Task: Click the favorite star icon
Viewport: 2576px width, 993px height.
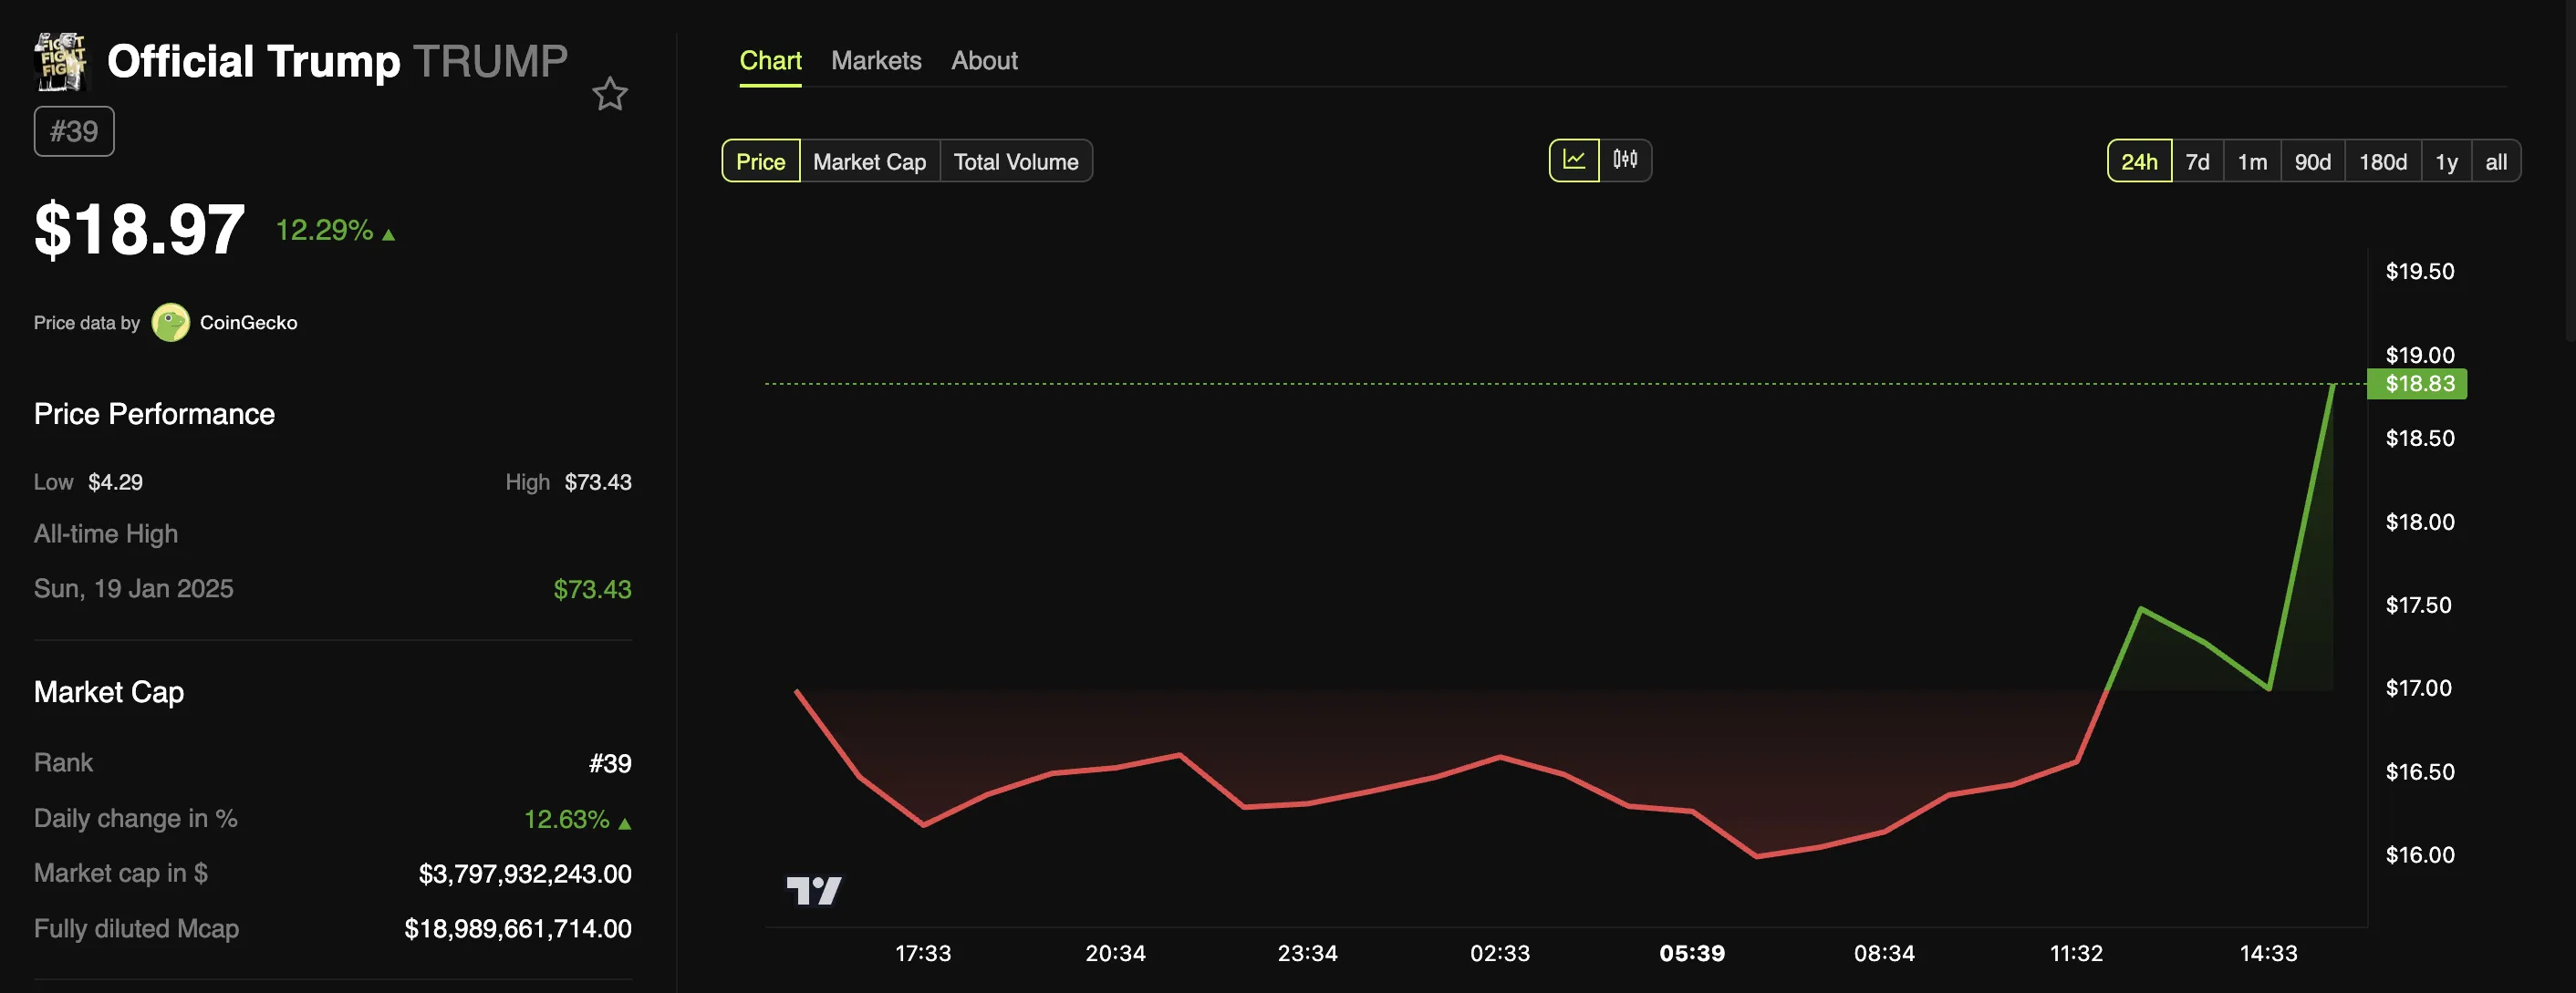Action: point(609,95)
